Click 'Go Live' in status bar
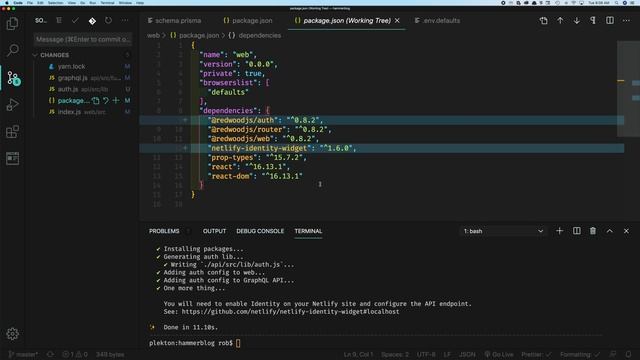Screen dimensions: 640x360 click(499, 354)
